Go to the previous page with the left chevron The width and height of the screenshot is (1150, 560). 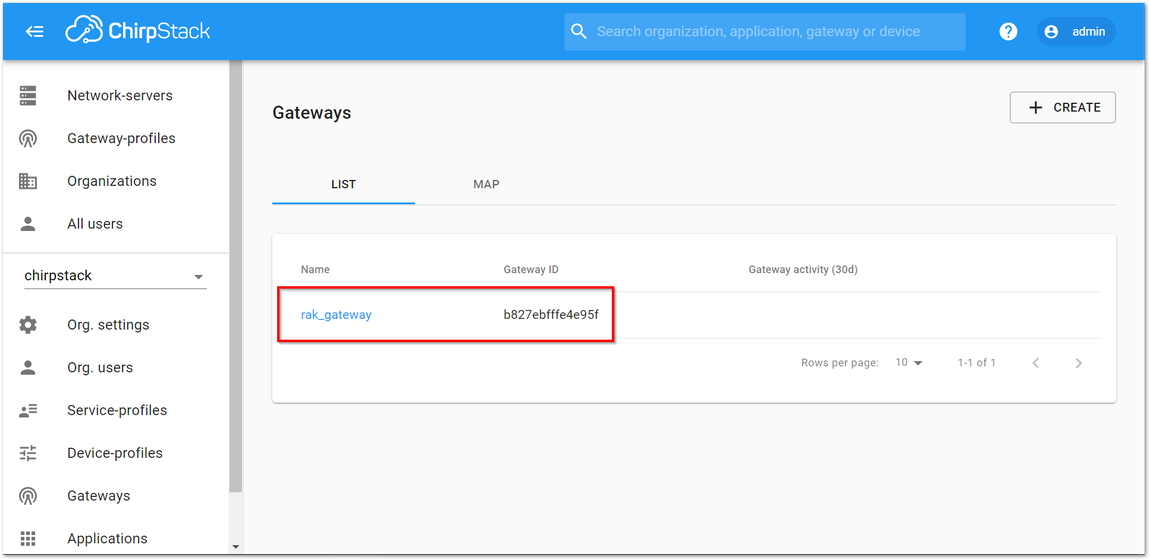click(x=1036, y=363)
